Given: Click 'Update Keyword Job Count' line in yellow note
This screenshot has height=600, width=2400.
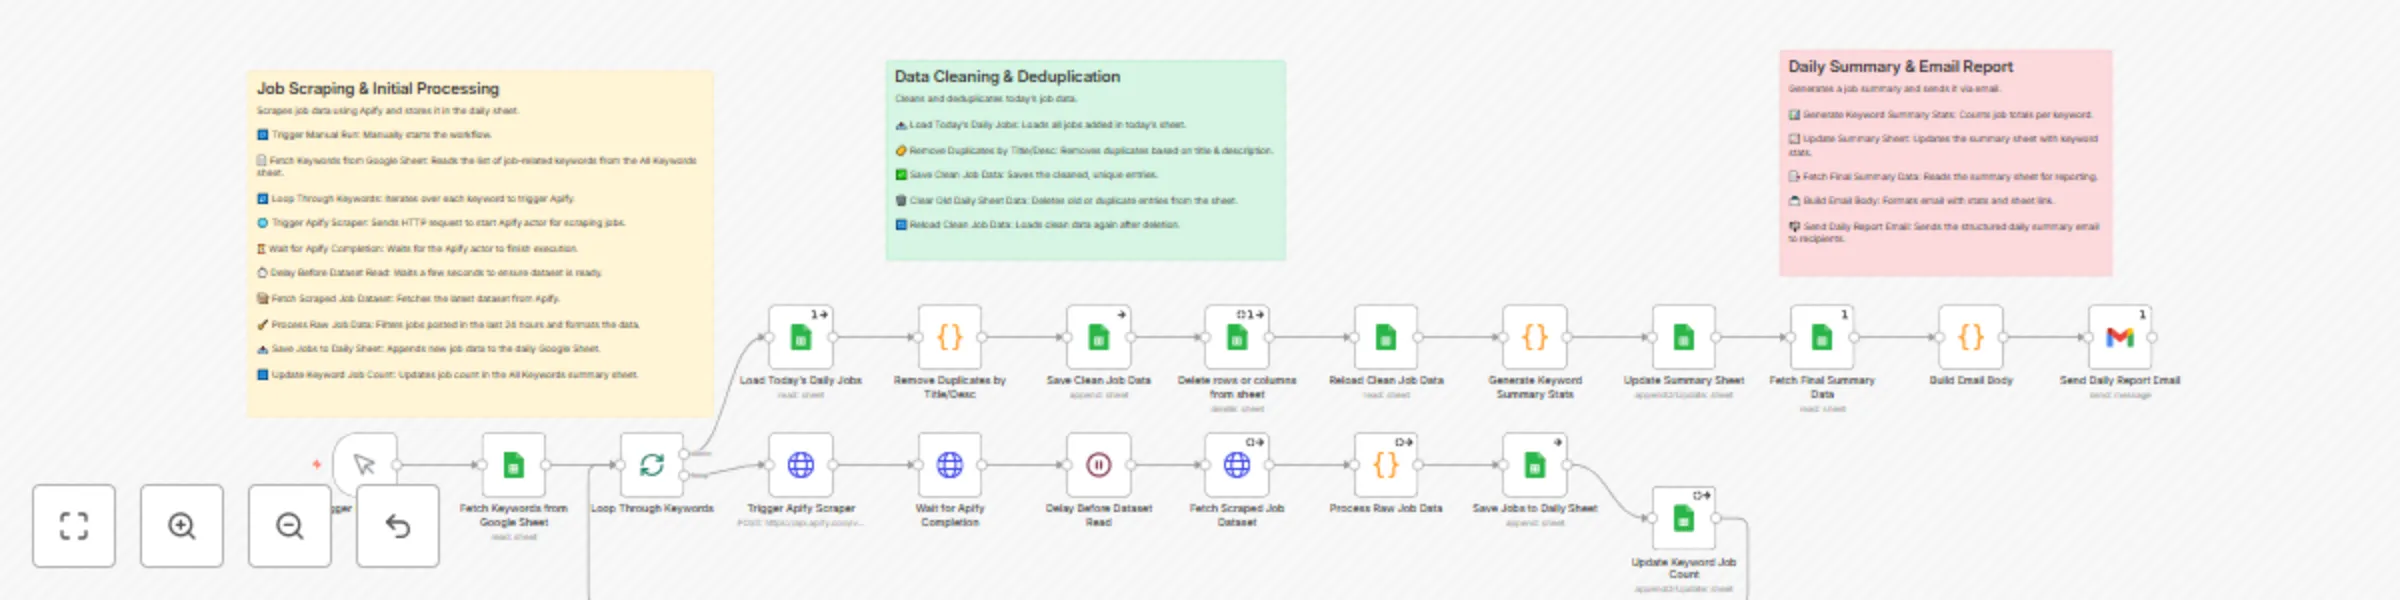Looking at the screenshot, I should pos(447,375).
